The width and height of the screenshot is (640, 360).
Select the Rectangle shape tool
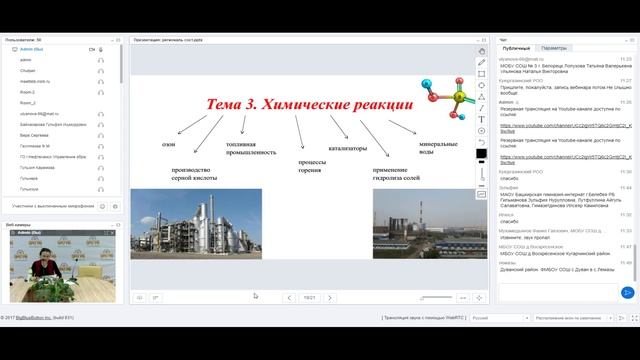coord(482,74)
